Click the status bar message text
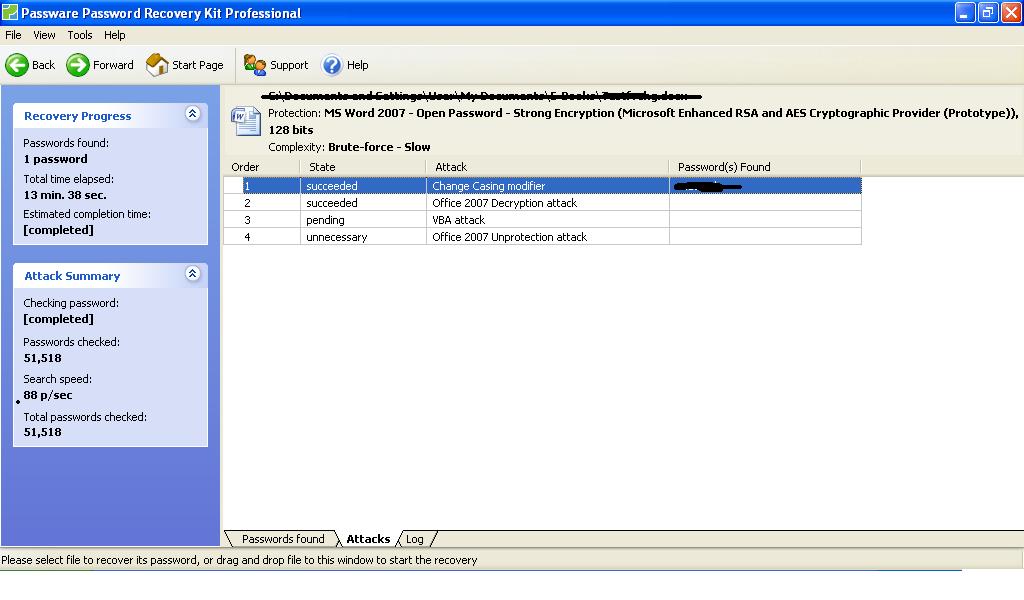1024x600 pixels. [x=239, y=560]
